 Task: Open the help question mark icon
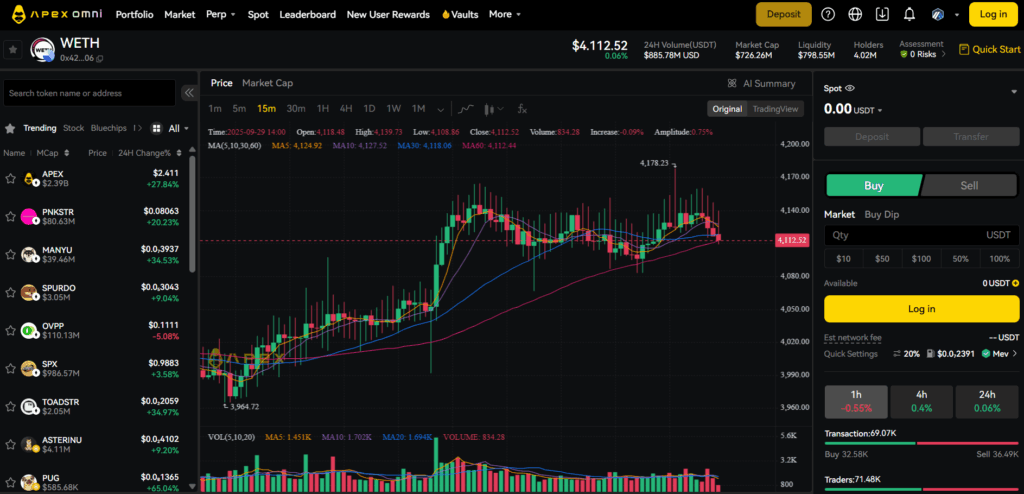pos(828,14)
